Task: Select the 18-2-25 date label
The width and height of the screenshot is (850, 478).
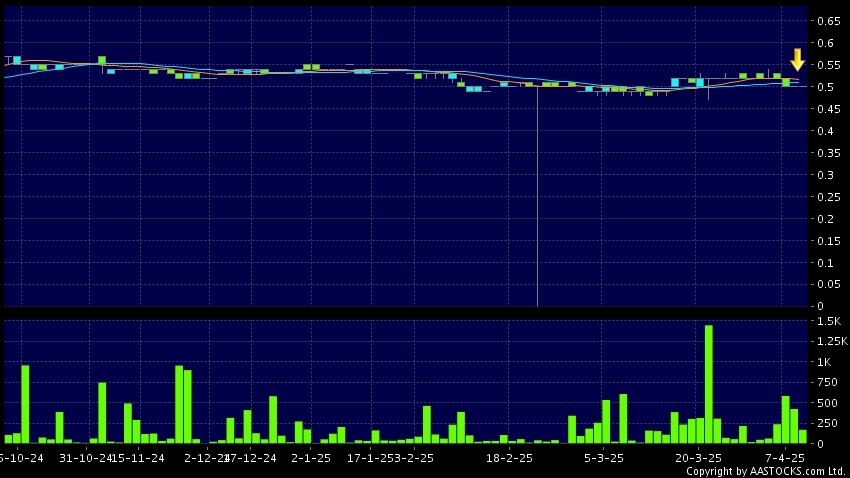Action: [509, 458]
